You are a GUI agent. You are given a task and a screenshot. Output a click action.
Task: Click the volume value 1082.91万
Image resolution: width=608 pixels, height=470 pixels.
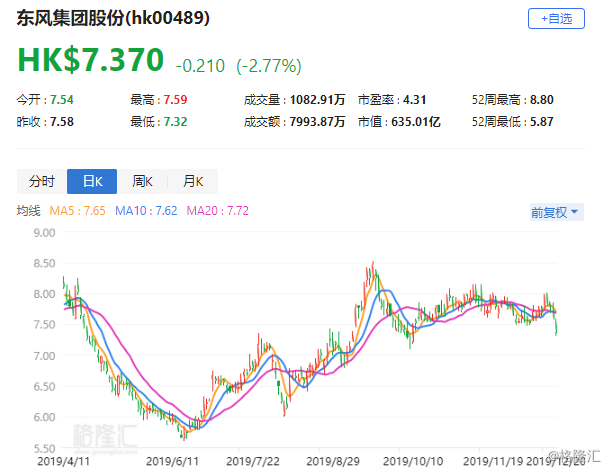pos(317,100)
